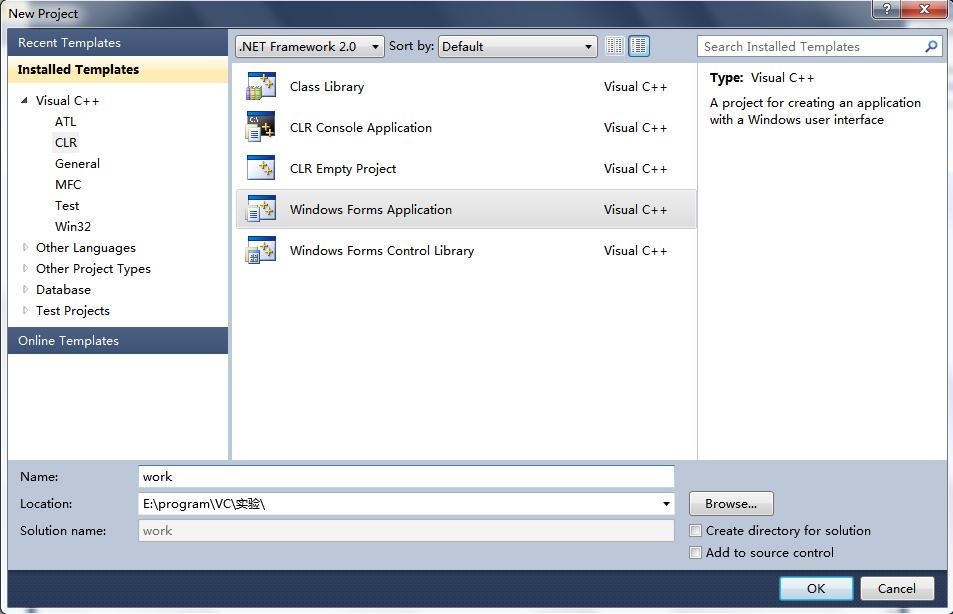Select the Database tree label

point(63,289)
